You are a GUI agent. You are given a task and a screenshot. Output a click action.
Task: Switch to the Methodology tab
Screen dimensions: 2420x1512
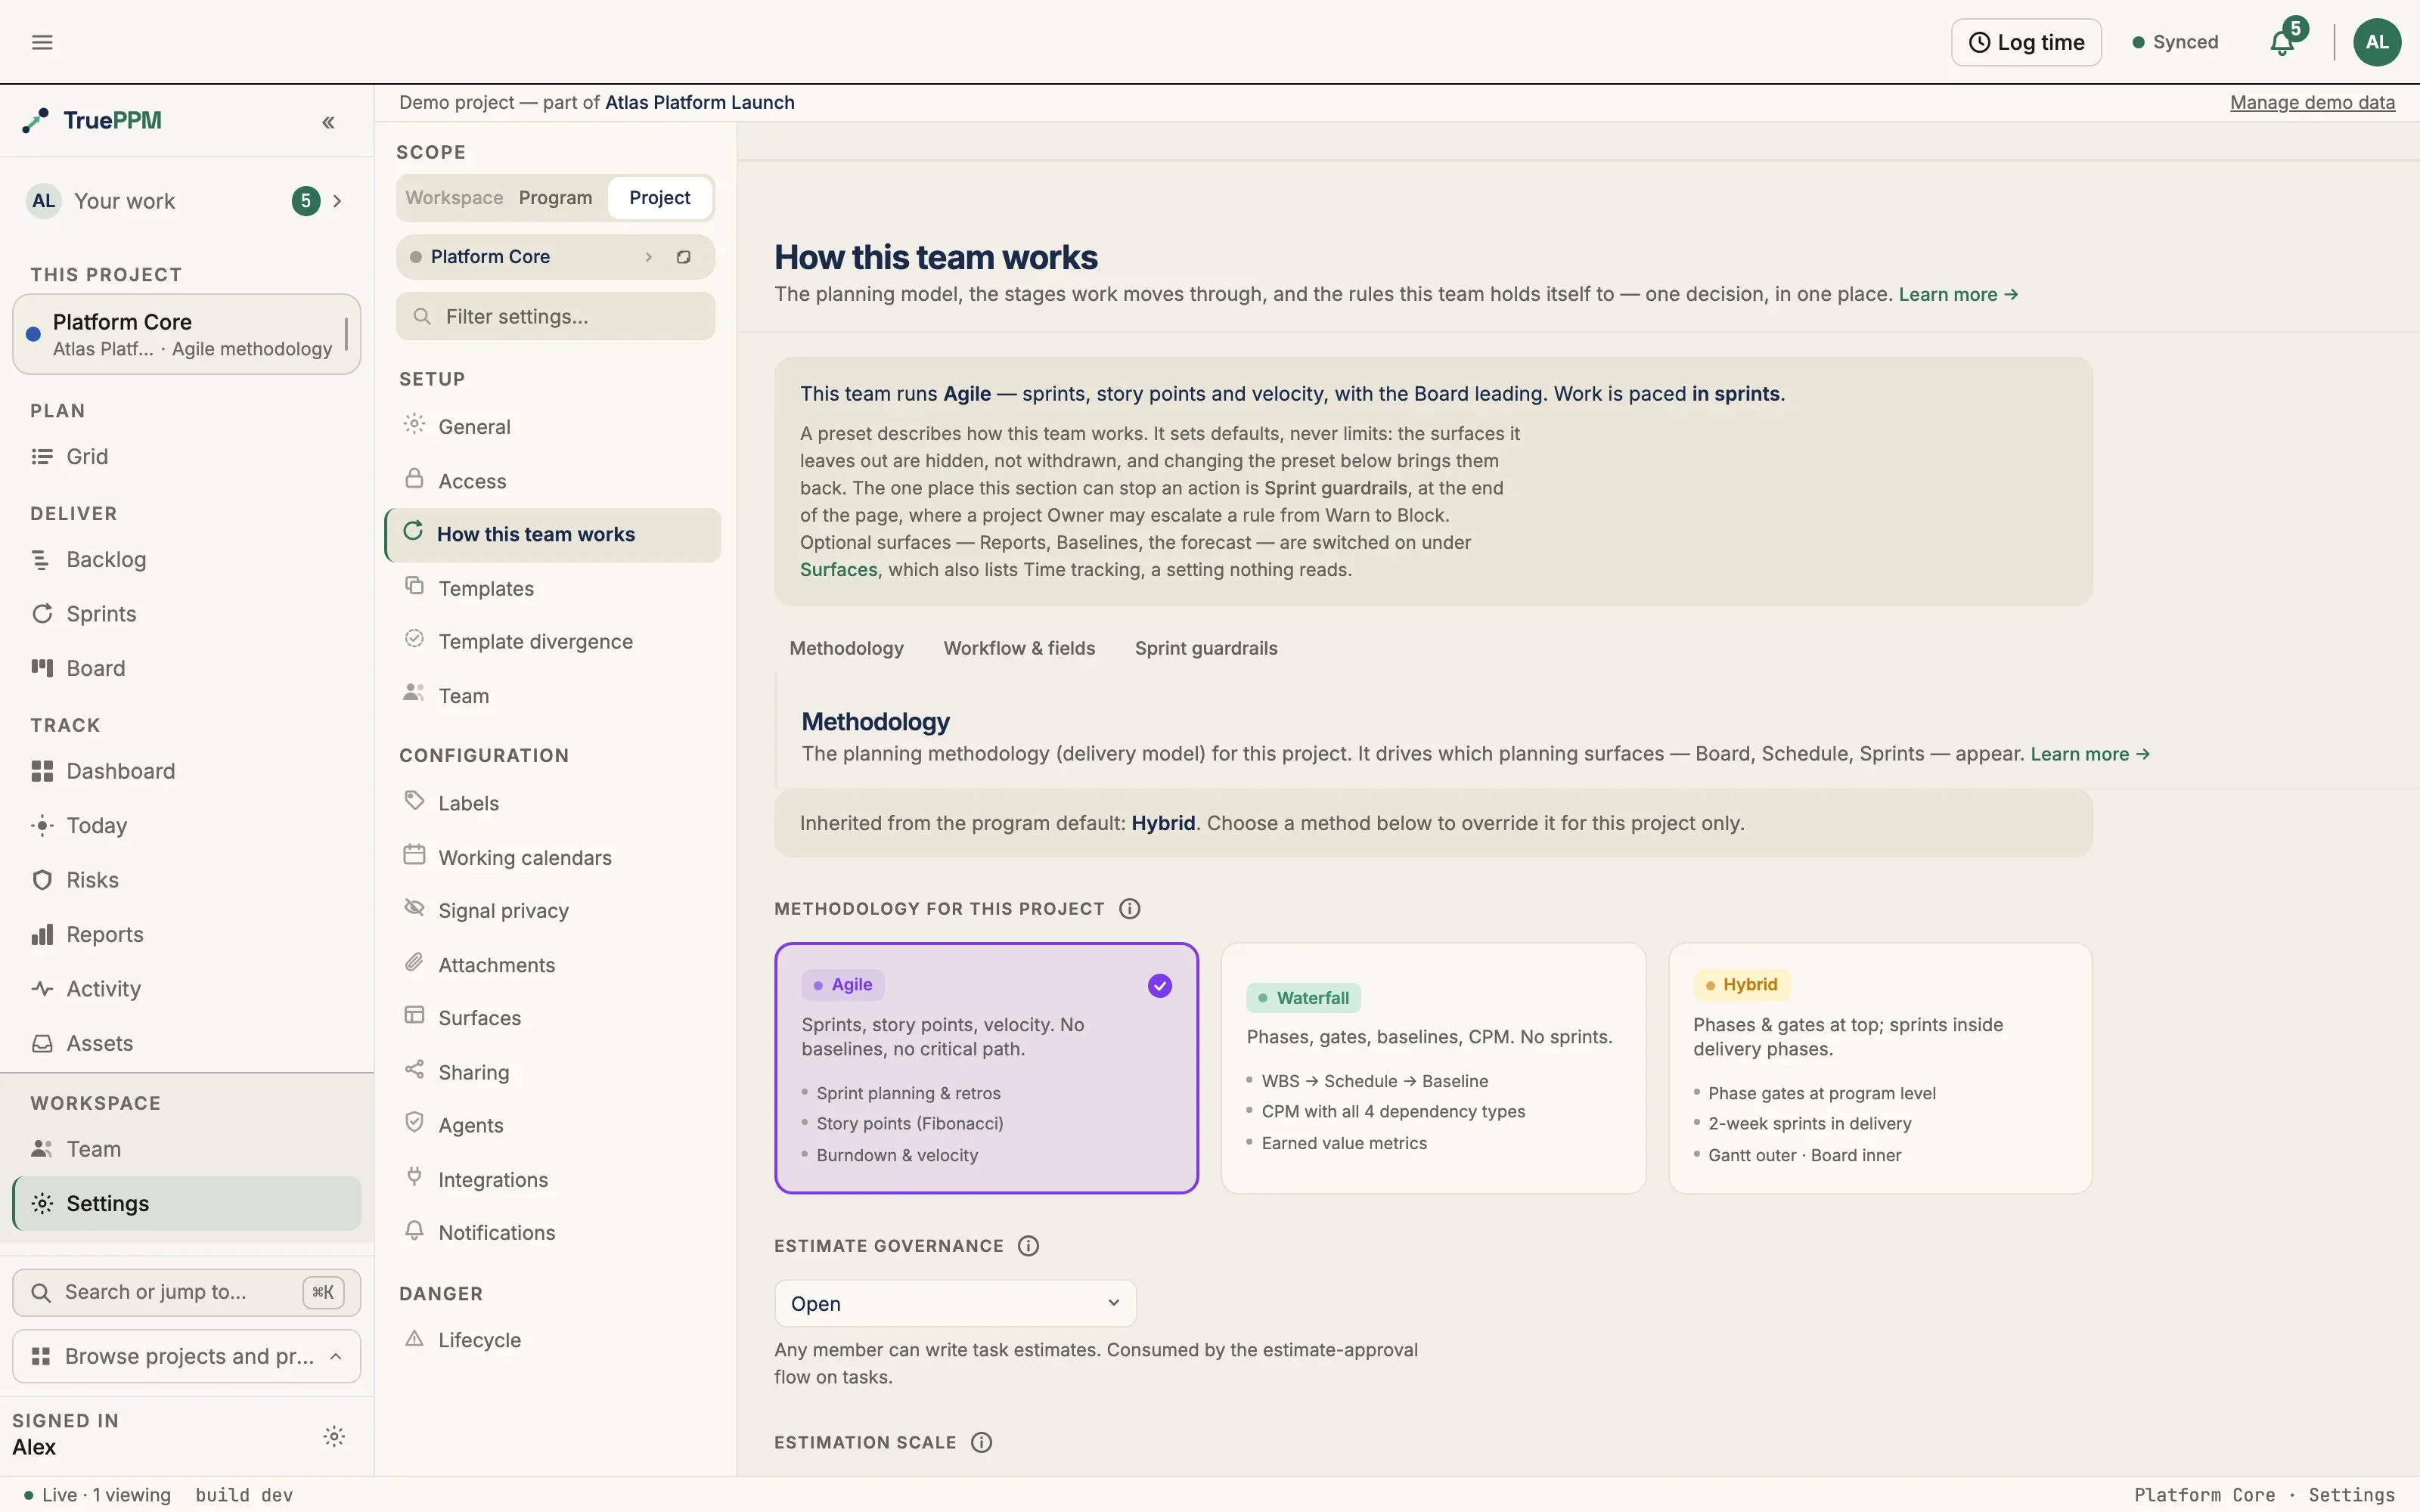pos(846,648)
